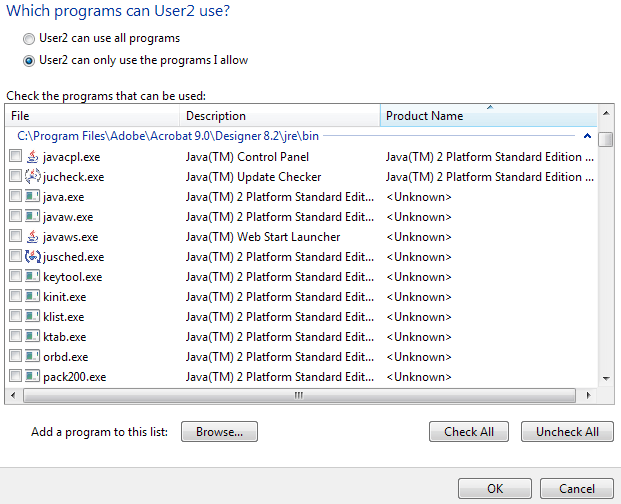This screenshot has height=504, width=621.
Task: Select the ktab.exe file name
Action: pyautogui.click(x=65, y=337)
